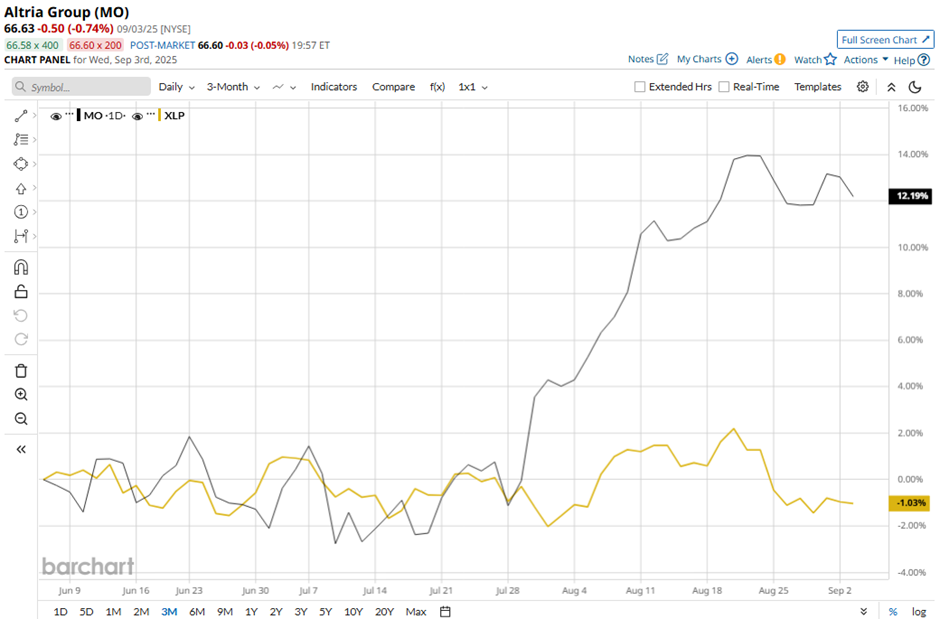Open the Help question mark icon
The height and width of the screenshot is (619, 940).
924,59
